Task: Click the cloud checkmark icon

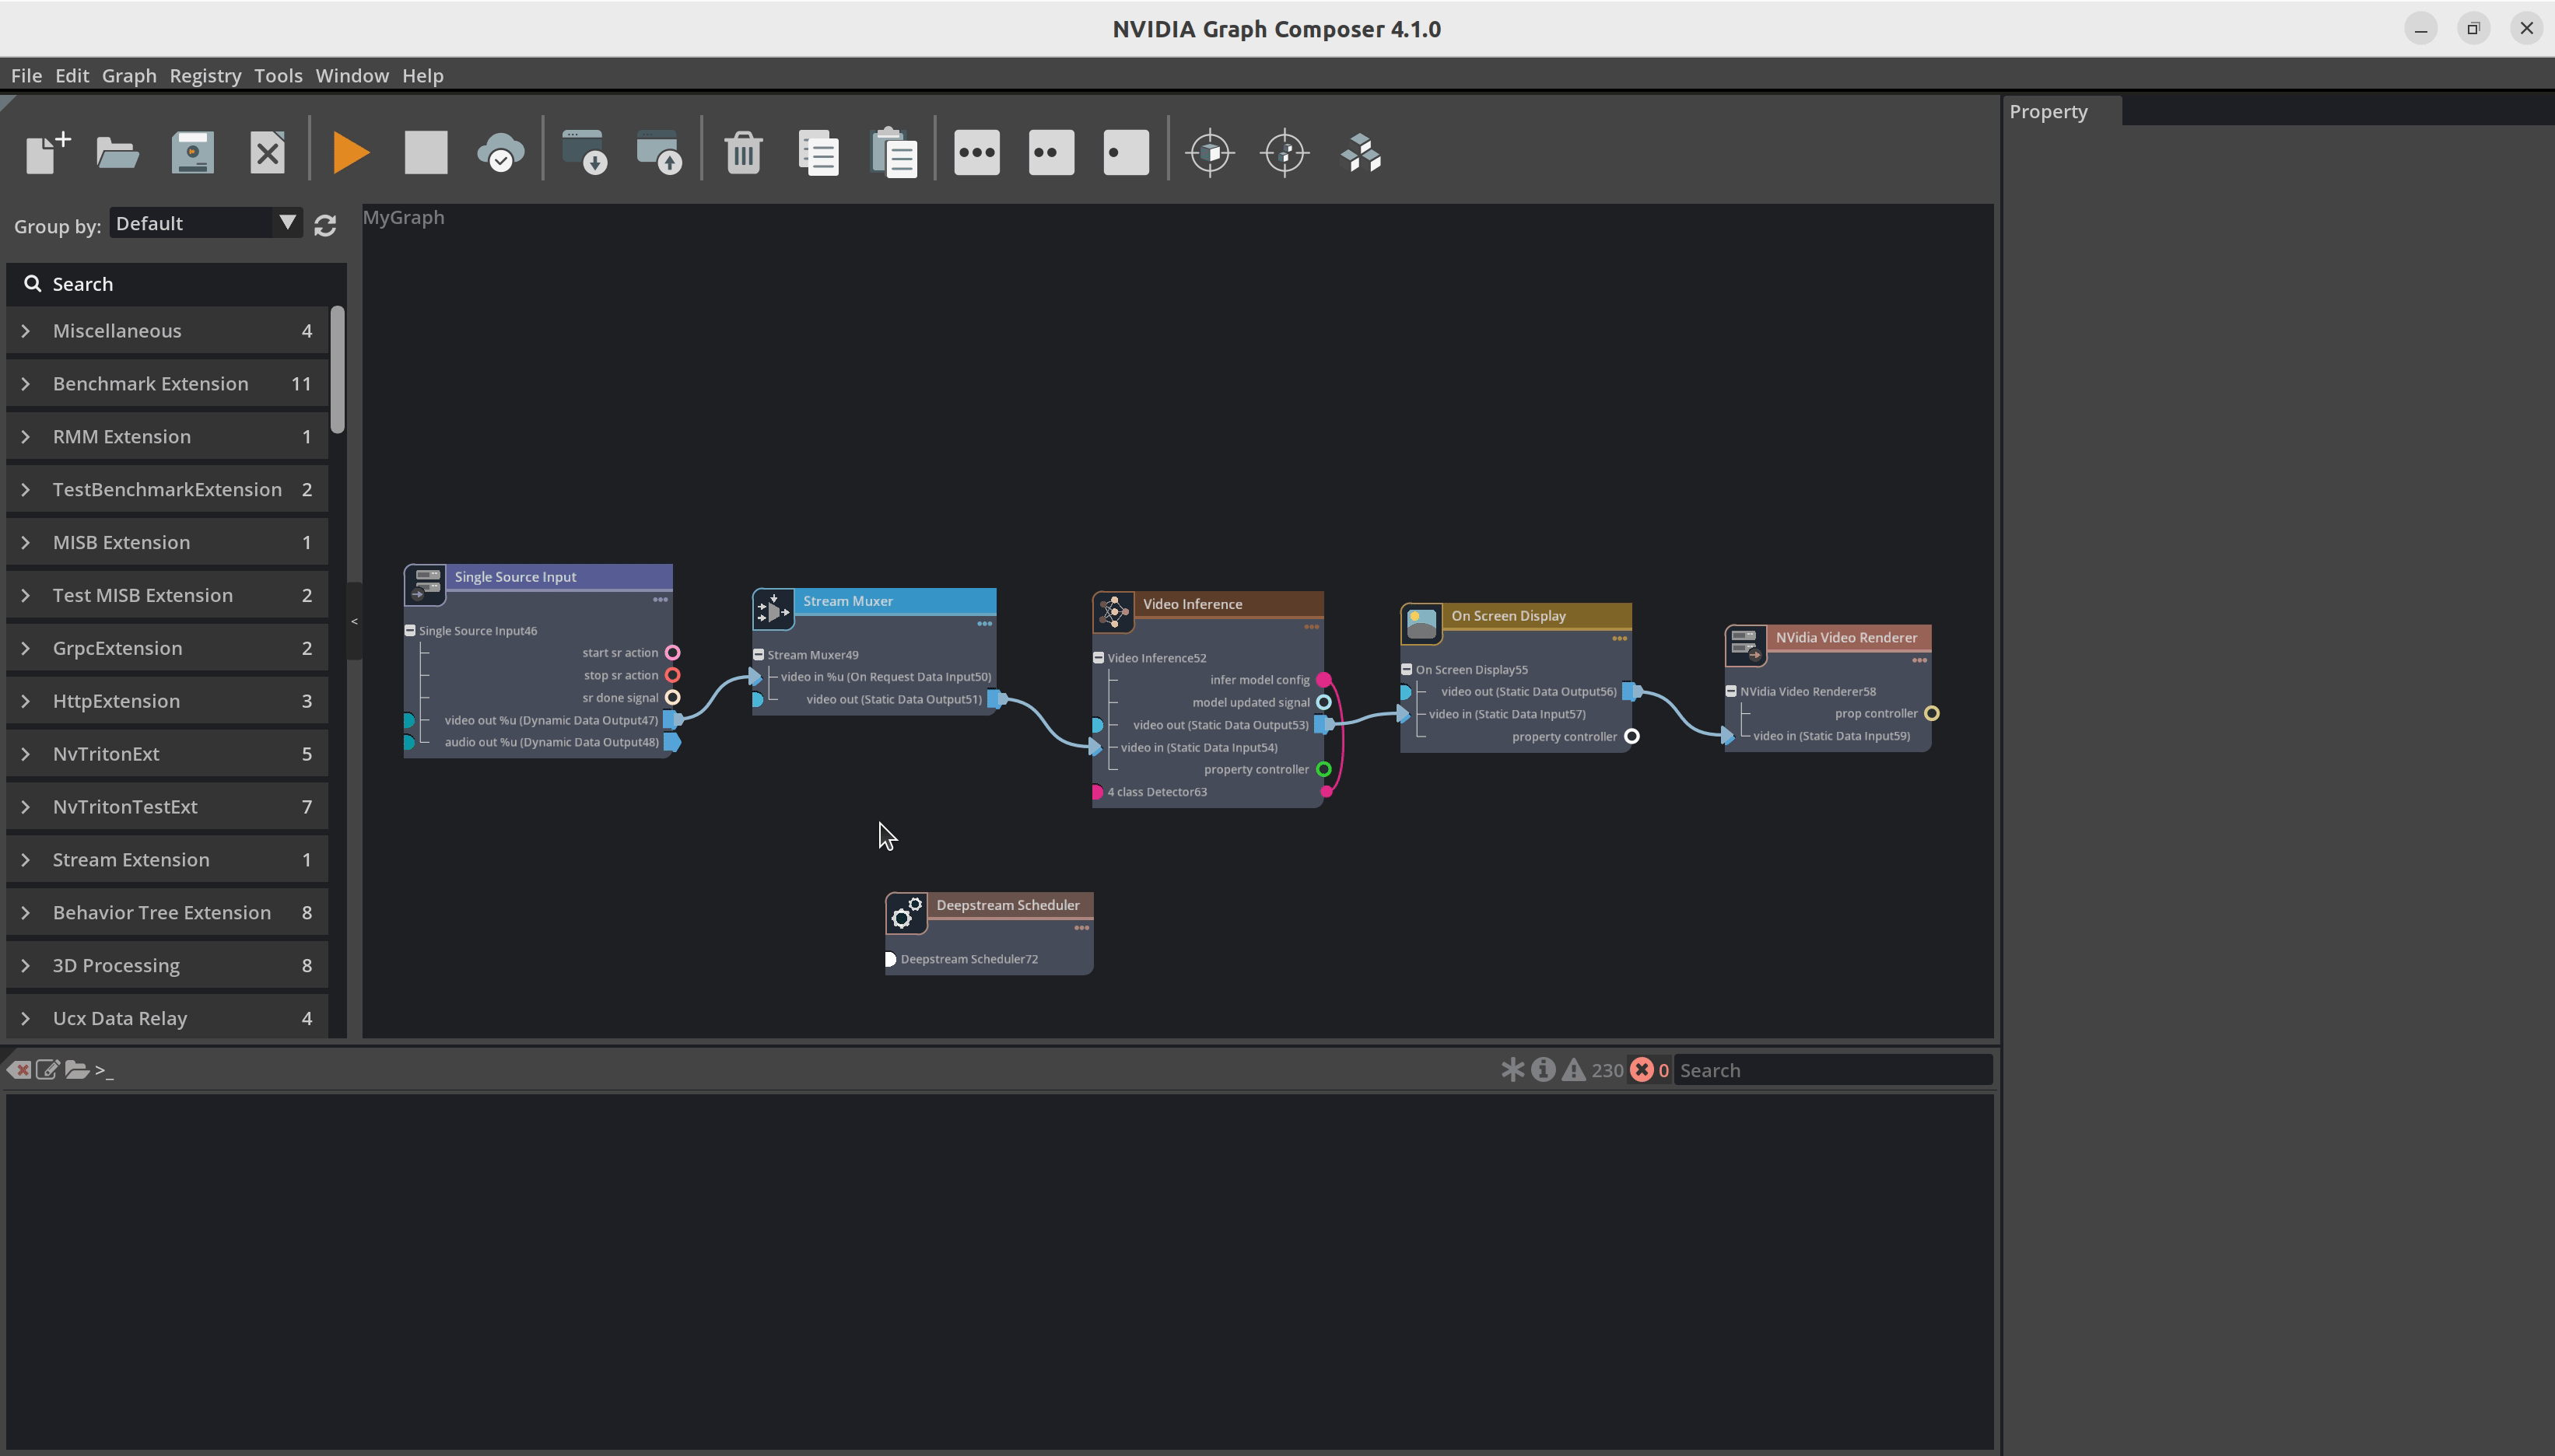Action: 501,153
